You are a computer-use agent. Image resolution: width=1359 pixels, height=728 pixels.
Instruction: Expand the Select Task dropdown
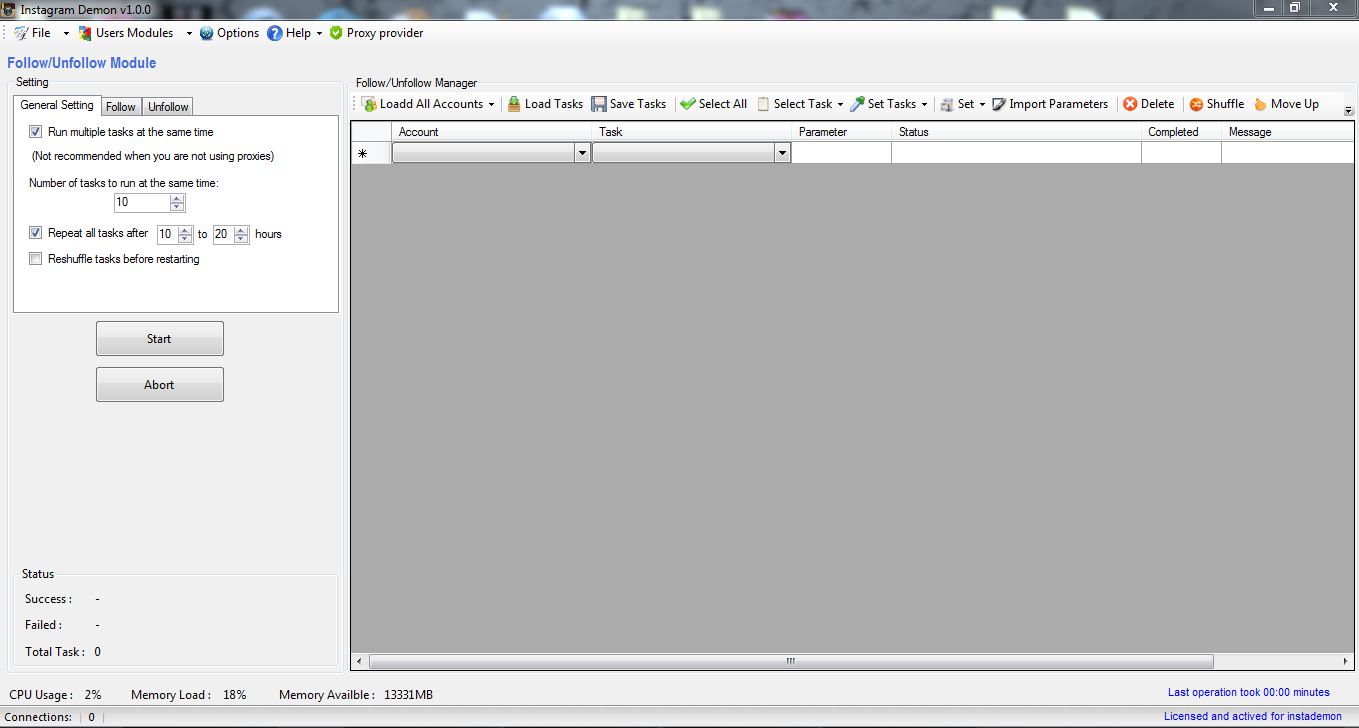[840, 104]
